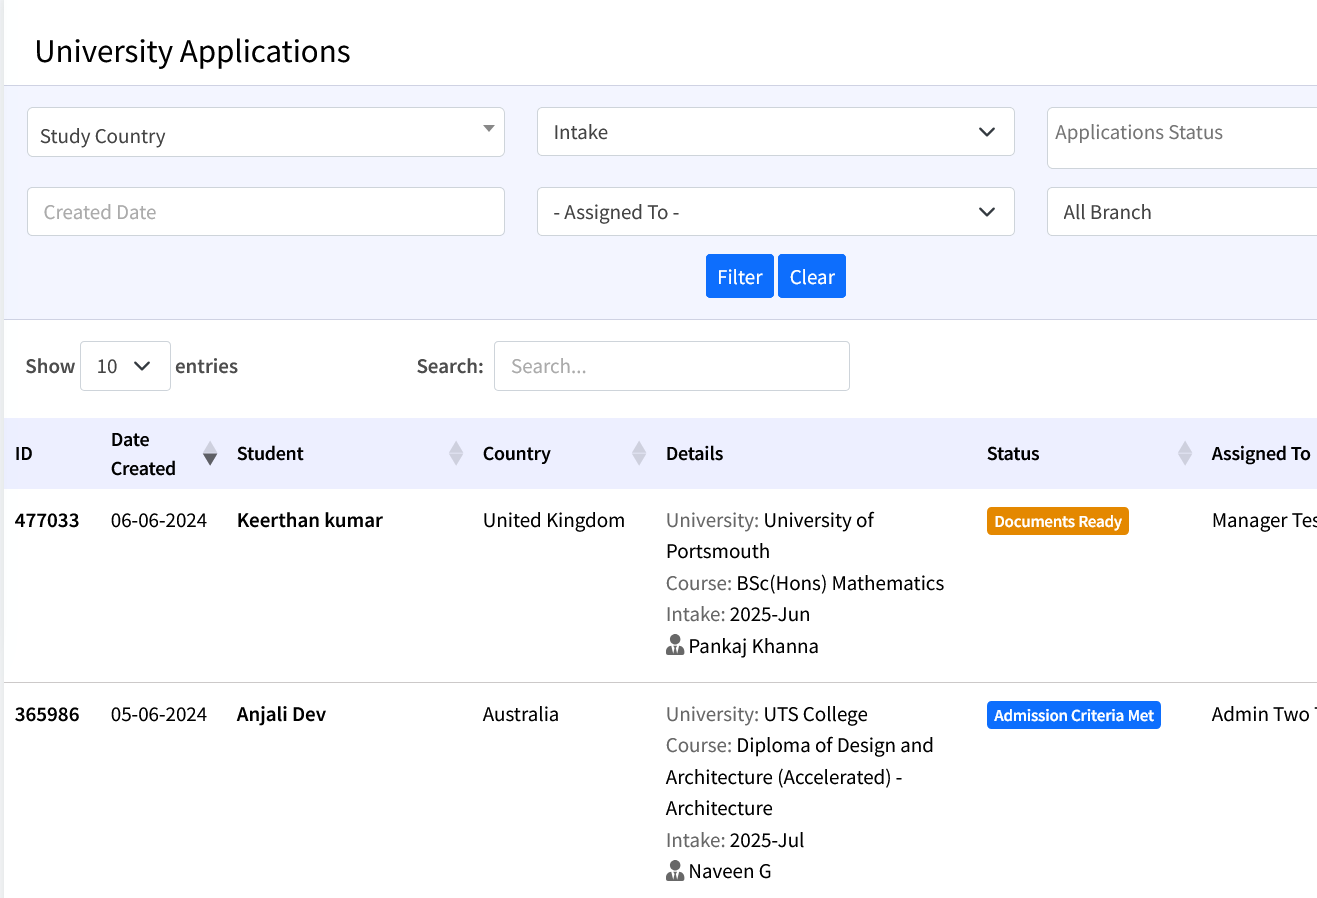Sort by Status column arrows
Screen dimensions: 1317x898
pyautogui.click(x=1185, y=454)
